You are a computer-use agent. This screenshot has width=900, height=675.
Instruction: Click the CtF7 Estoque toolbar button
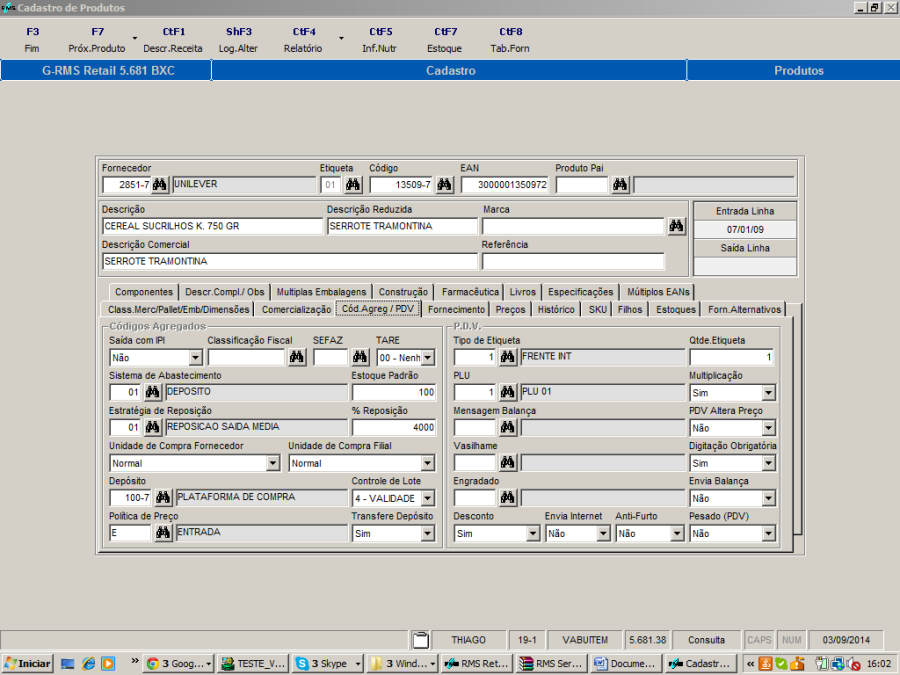(444, 40)
